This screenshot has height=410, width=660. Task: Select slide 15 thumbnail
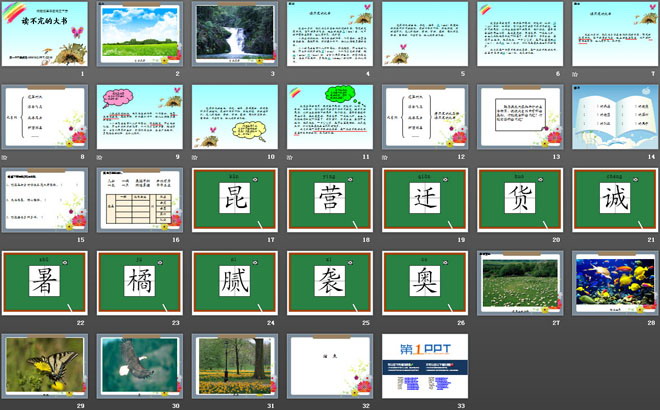click(x=45, y=200)
